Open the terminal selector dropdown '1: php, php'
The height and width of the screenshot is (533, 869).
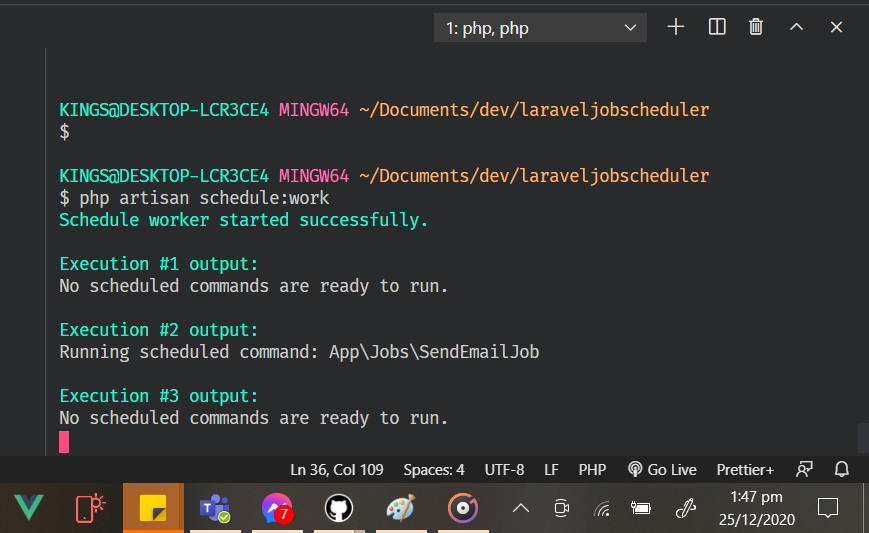(540, 28)
